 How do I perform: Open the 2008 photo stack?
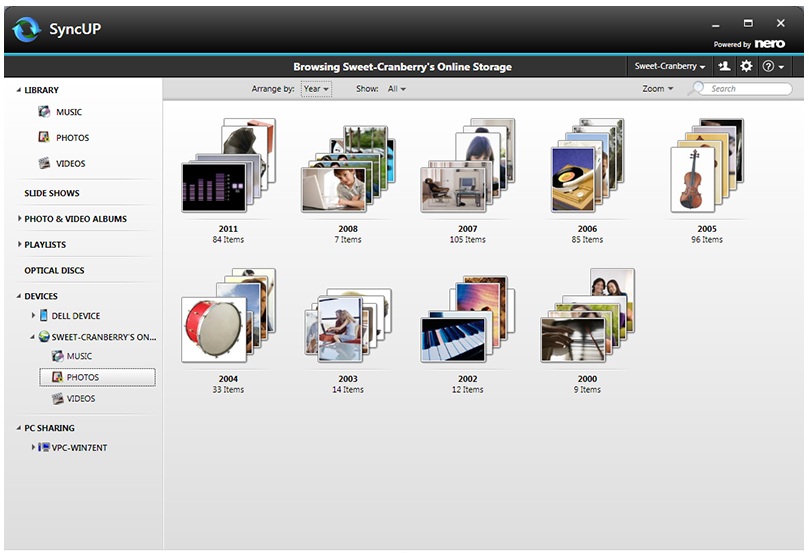(348, 169)
